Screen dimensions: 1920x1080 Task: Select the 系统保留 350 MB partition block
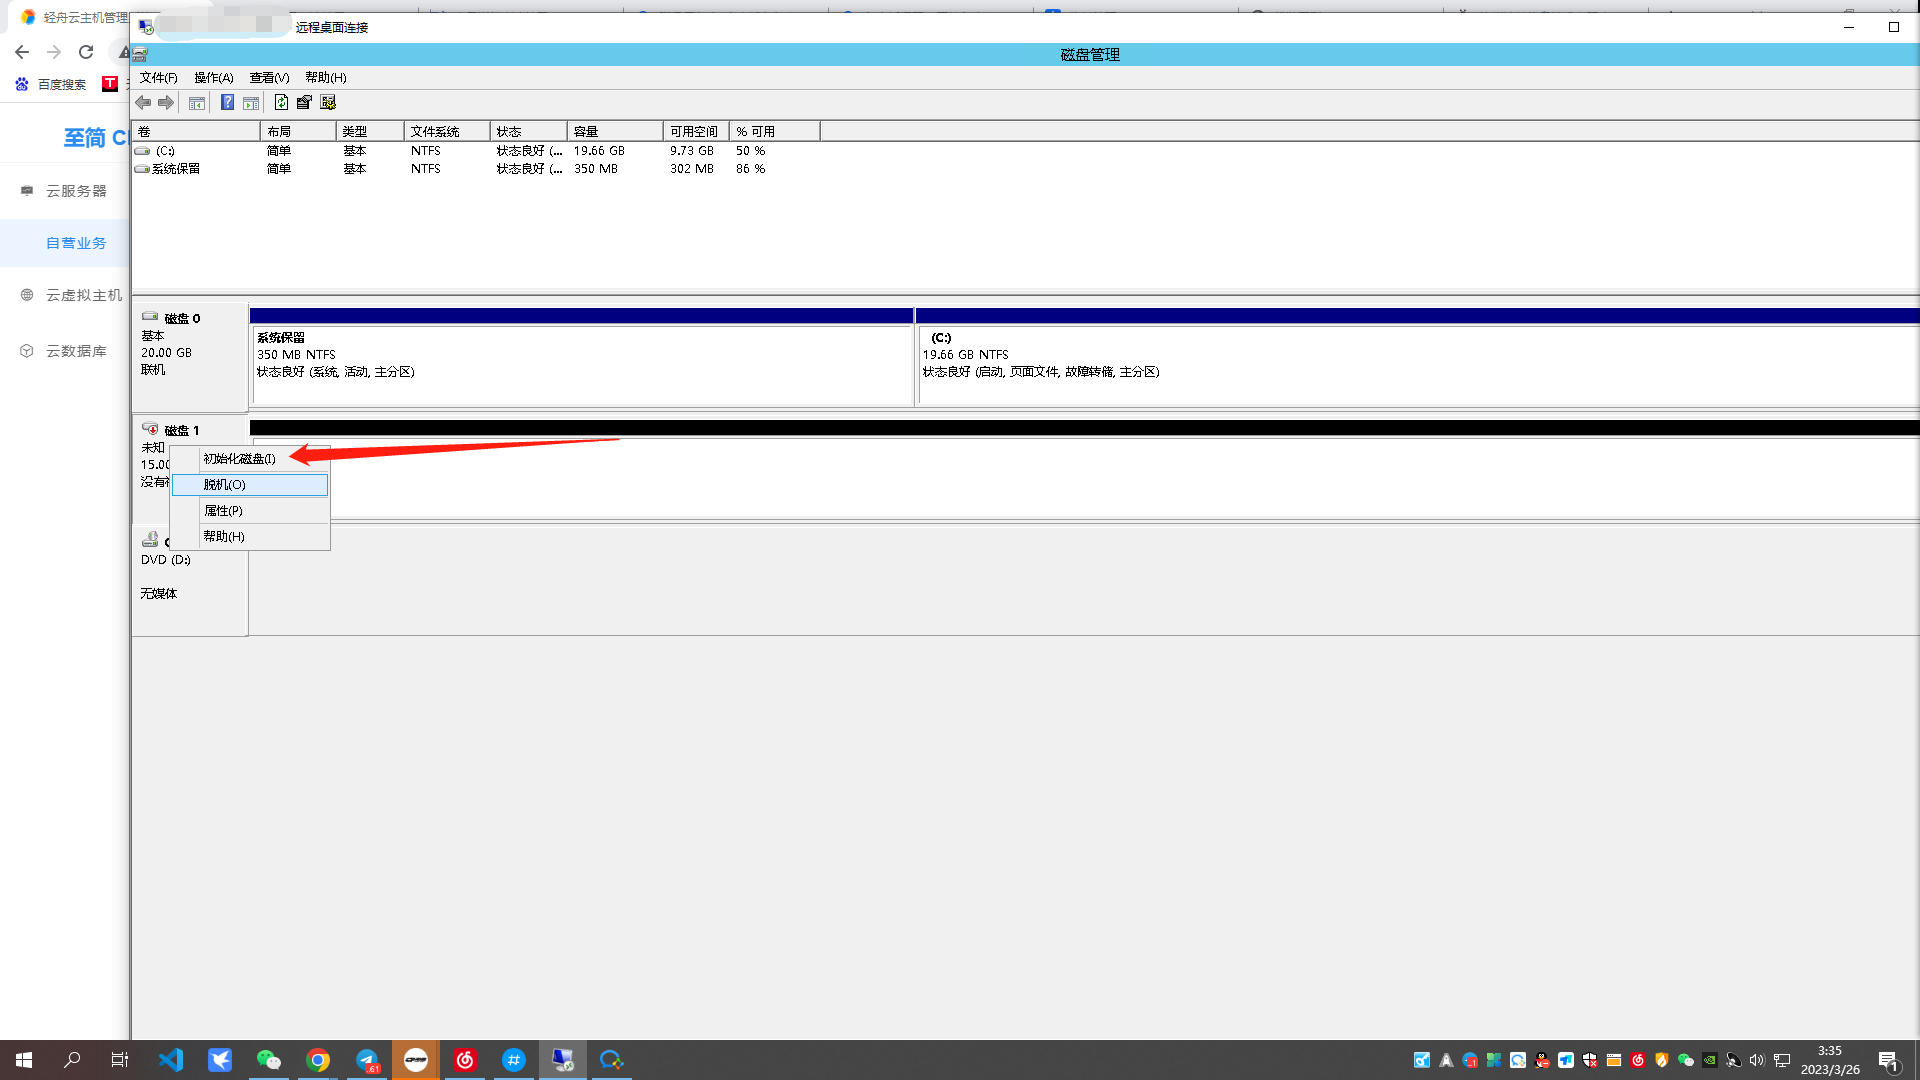click(582, 365)
